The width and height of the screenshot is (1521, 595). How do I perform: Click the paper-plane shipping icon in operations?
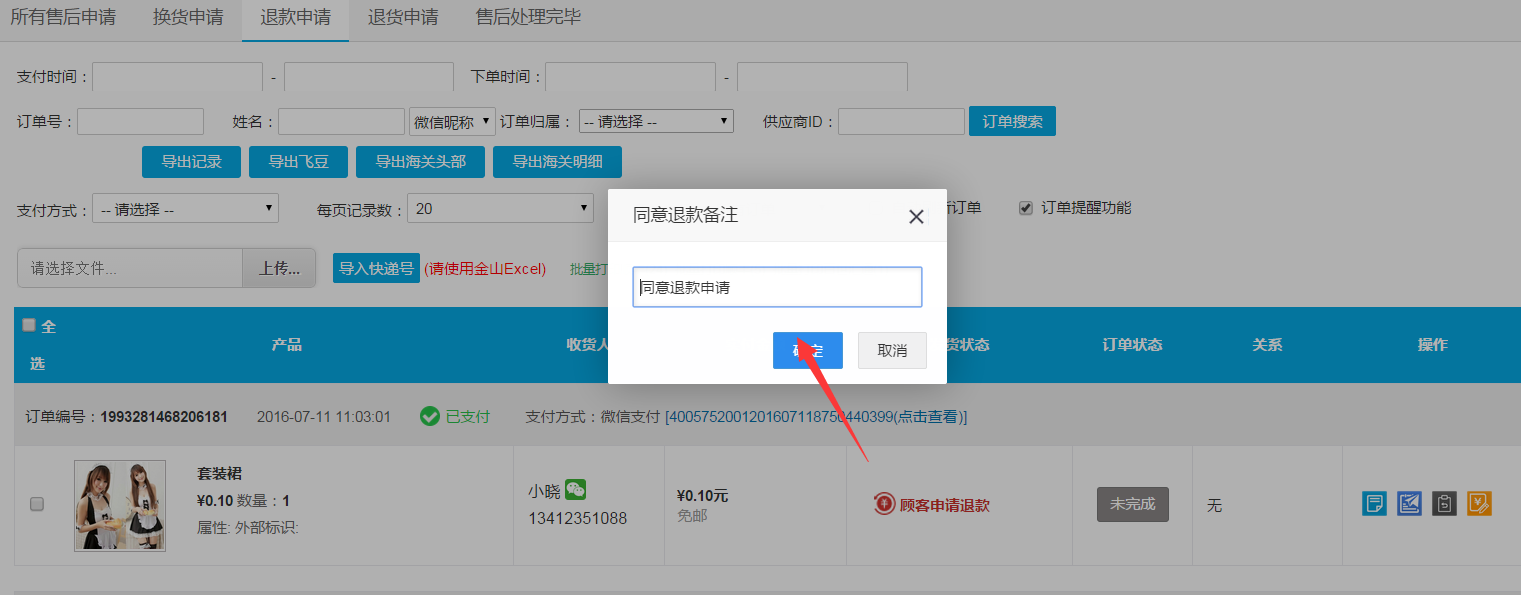(1409, 504)
